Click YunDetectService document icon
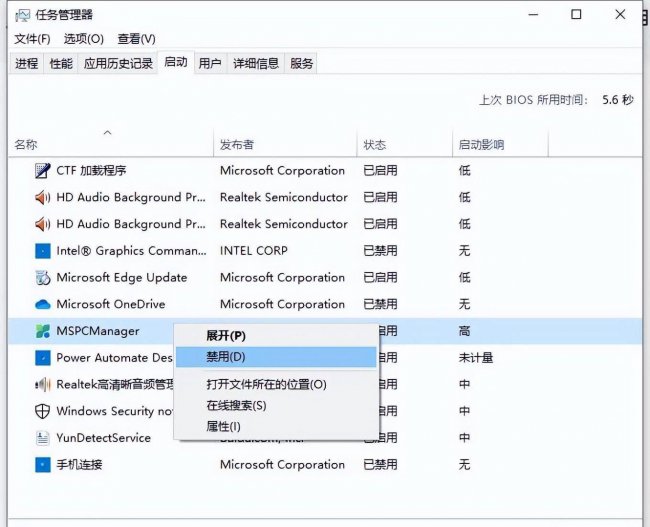This screenshot has width=650, height=527. (43, 438)
